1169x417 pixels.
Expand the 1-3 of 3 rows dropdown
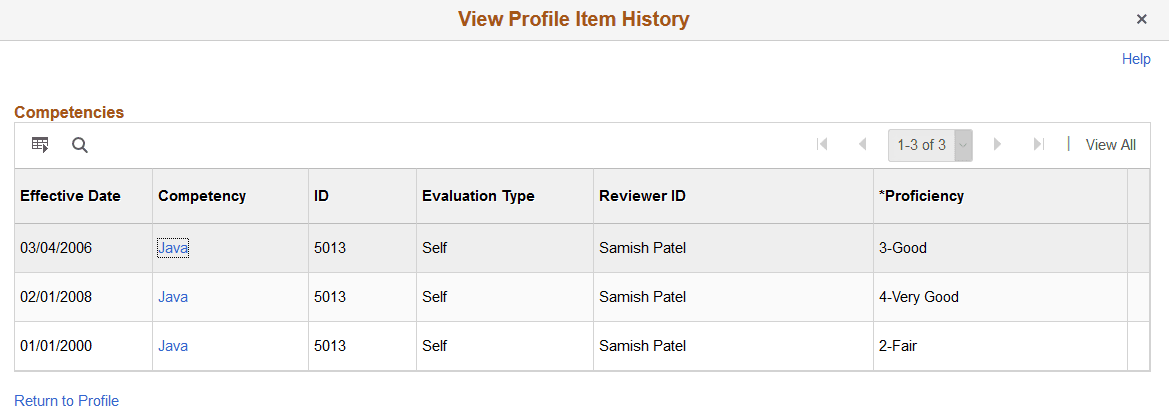963,145
